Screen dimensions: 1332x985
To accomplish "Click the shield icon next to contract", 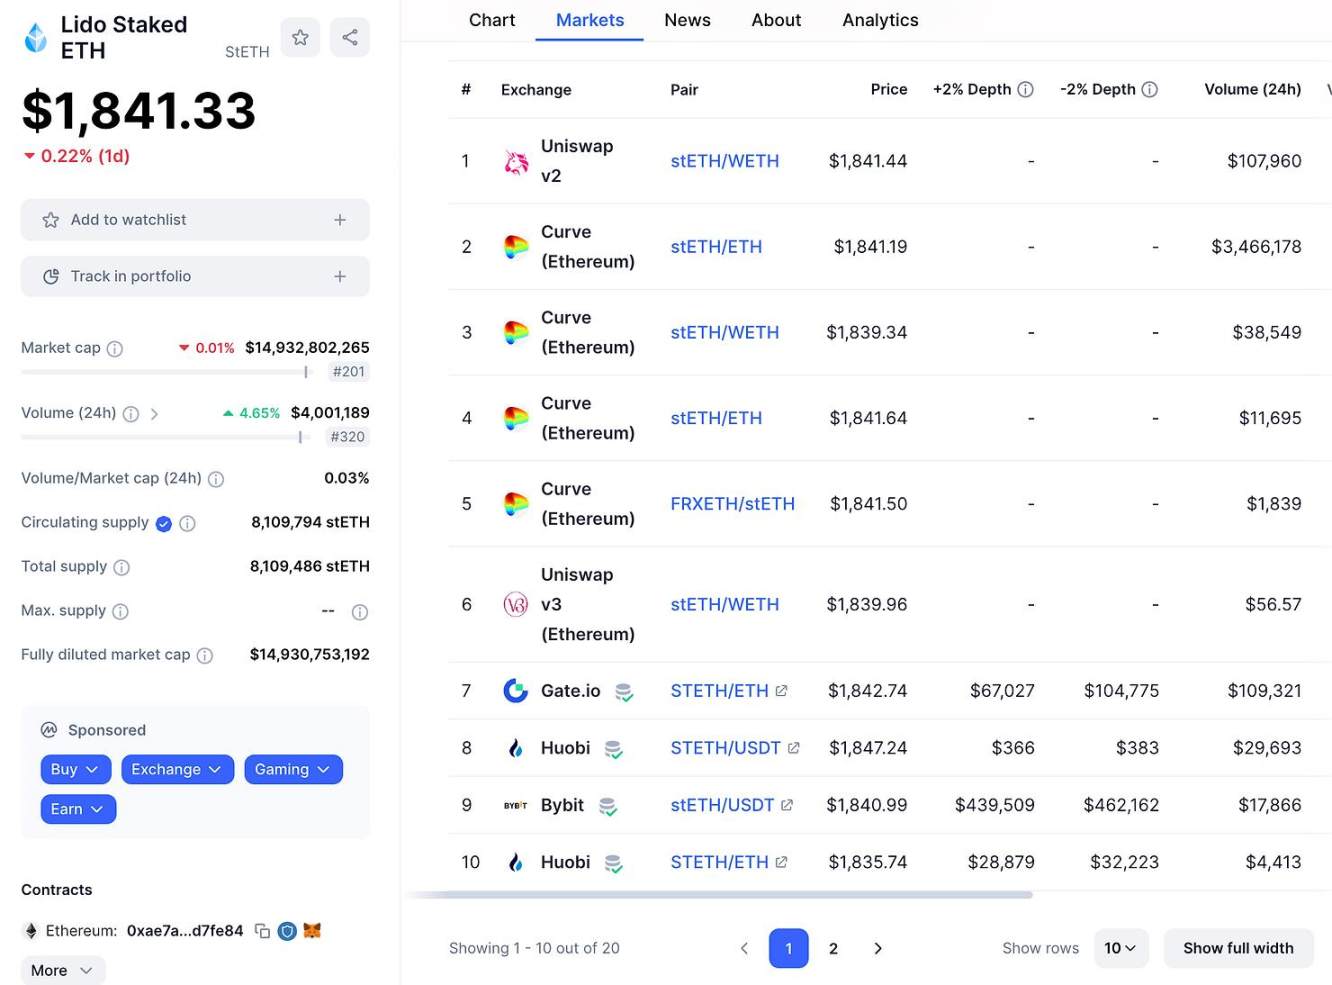I will click(x=287, y=931).
